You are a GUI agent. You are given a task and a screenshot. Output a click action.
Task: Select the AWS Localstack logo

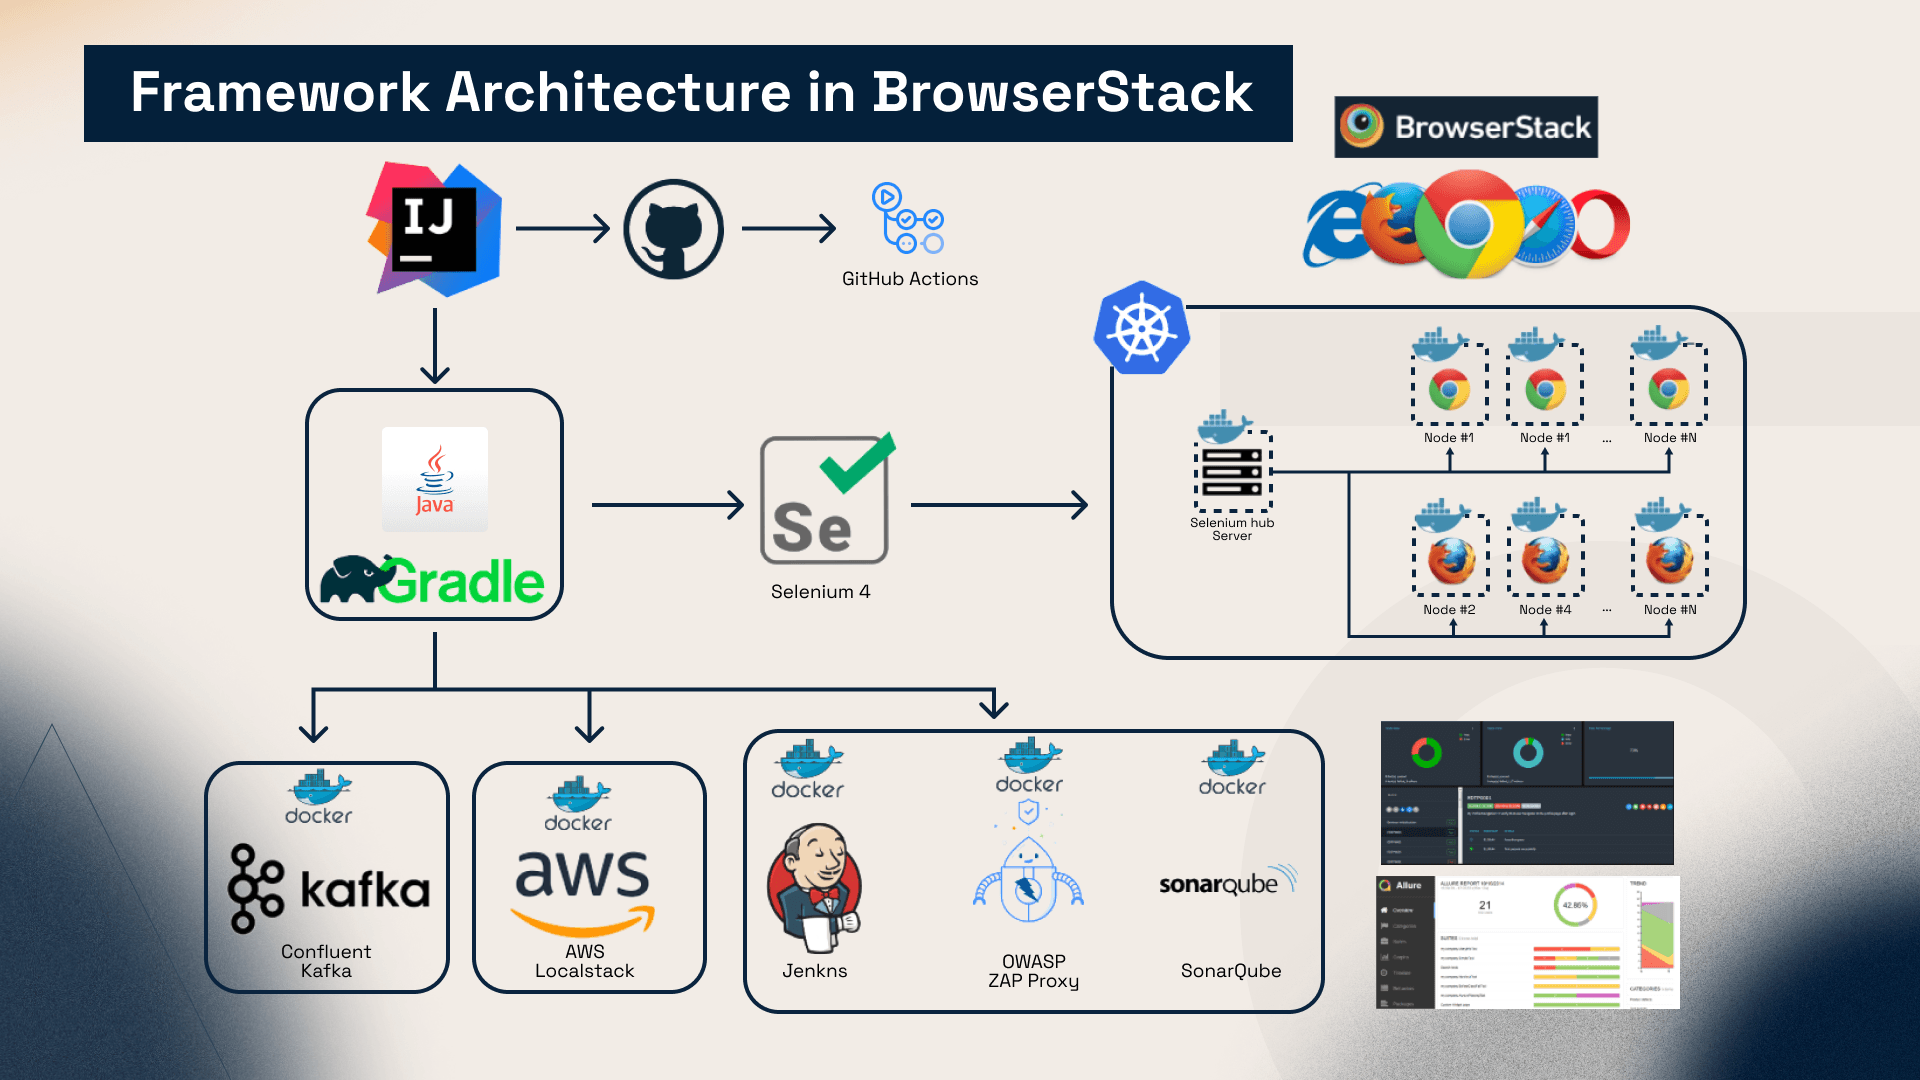pyautogui.click(x=586, y=890)
